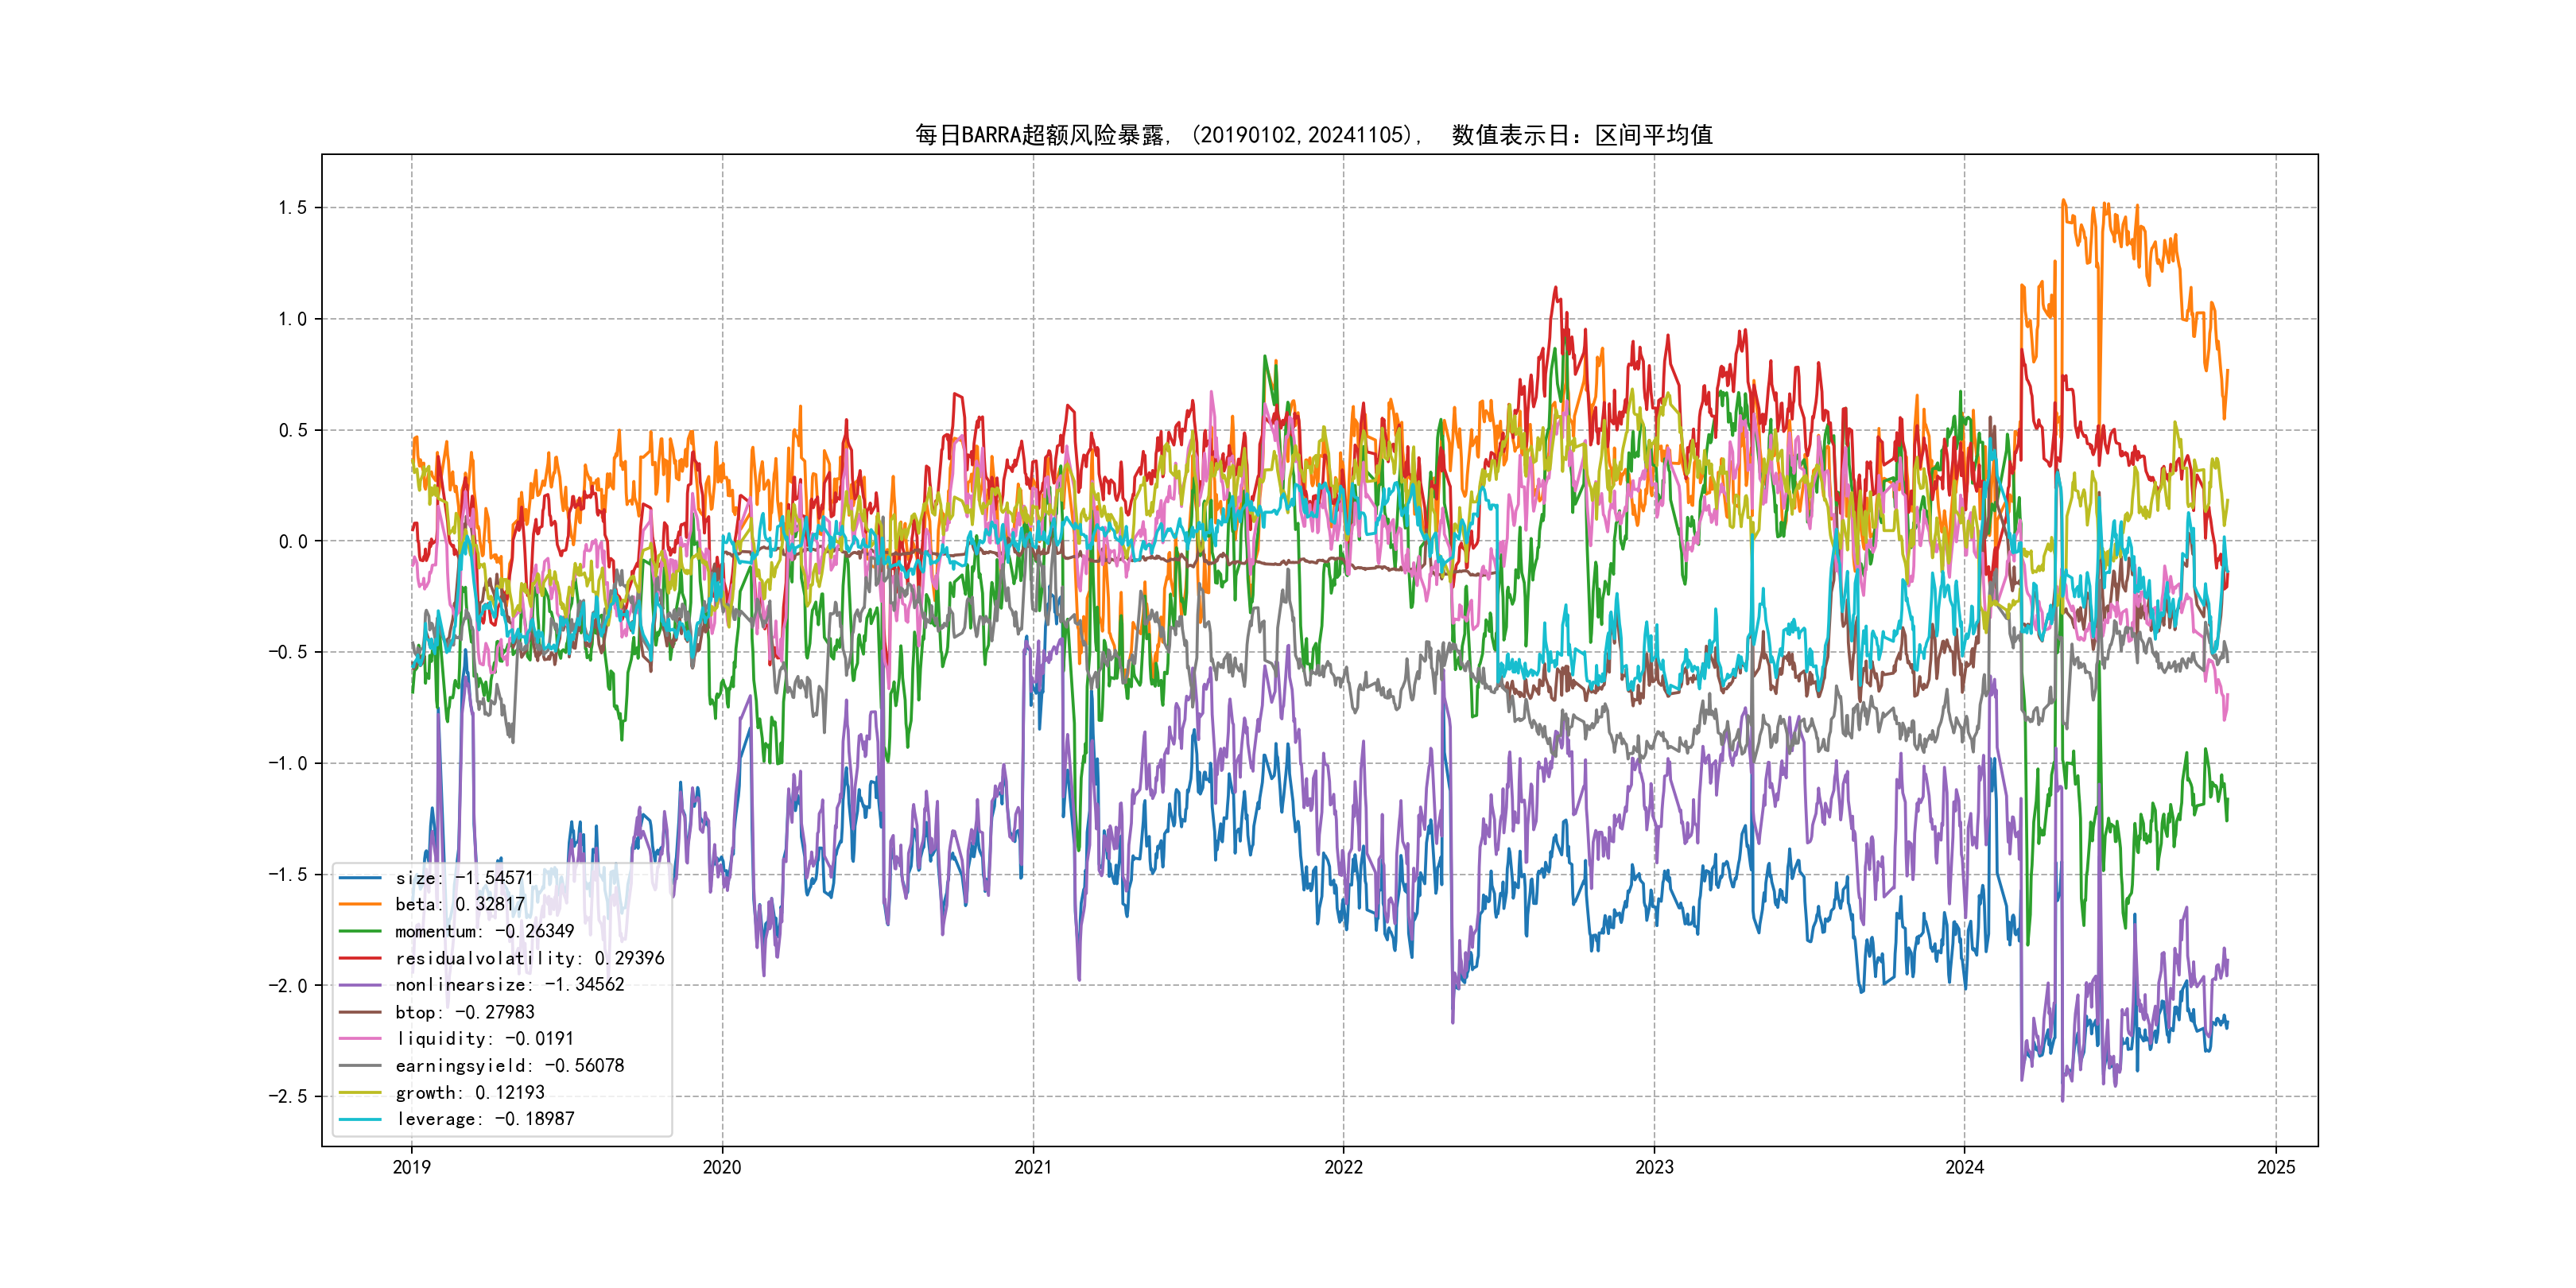Click the 1.5 y-axis tick label
Image resolution: width=2576 pixels, height=1288 pixels.
coord(292,208)
